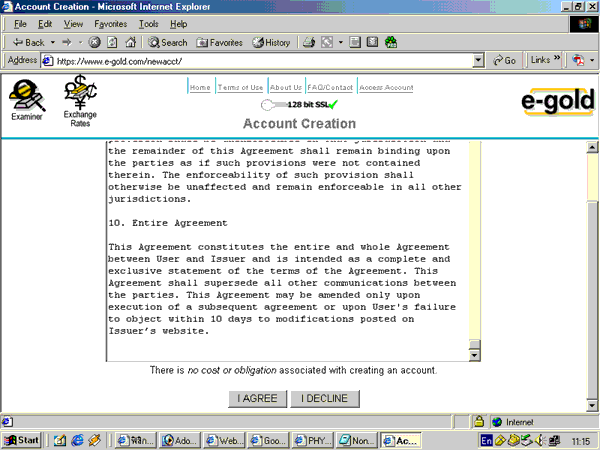Click the page scrollbar down arrow
Viewport: 600px width, 450px height.
tap(592, 405)
